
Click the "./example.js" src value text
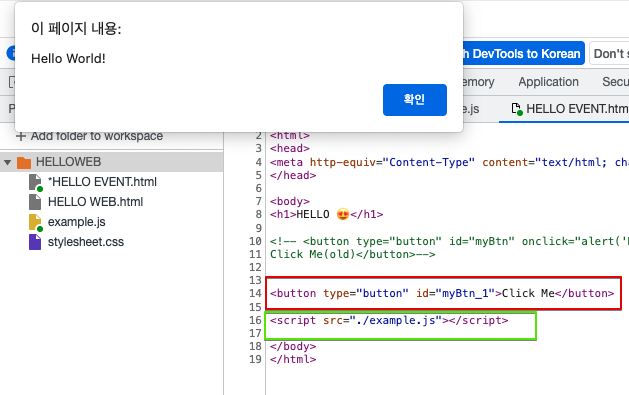pos(396,320)
